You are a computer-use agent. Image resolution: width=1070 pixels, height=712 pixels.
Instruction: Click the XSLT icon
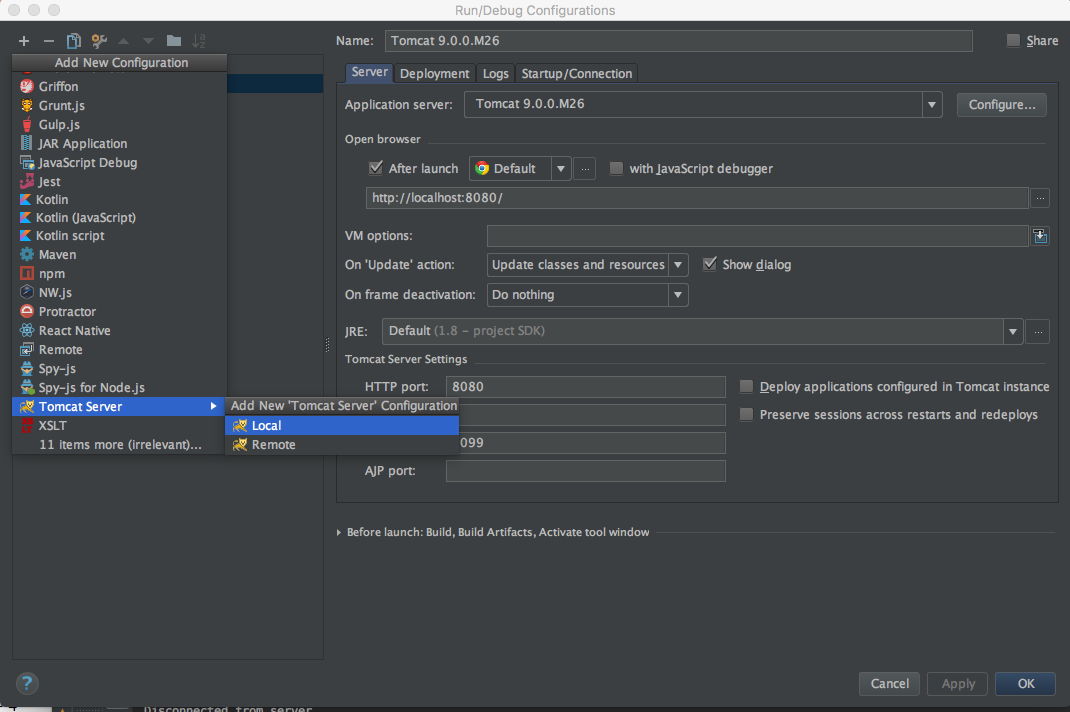click(27, 425)
